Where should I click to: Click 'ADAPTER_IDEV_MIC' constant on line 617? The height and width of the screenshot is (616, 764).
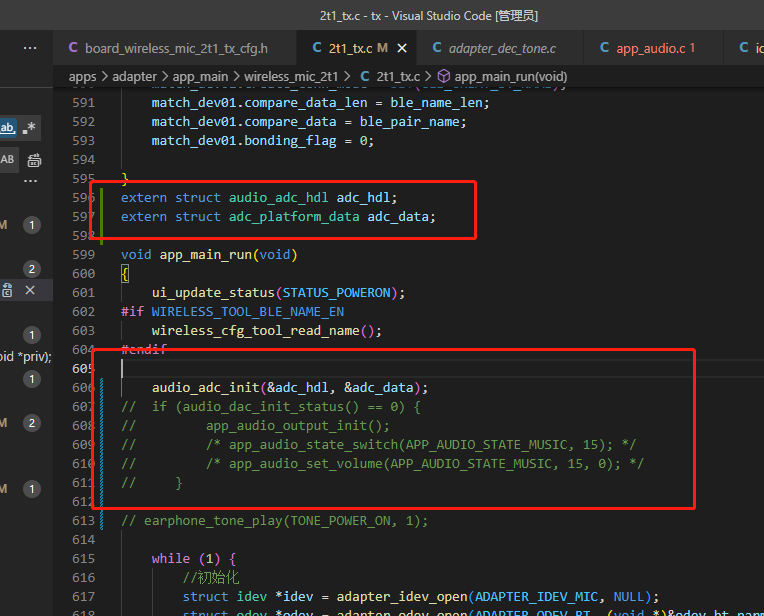pos(536,597)
